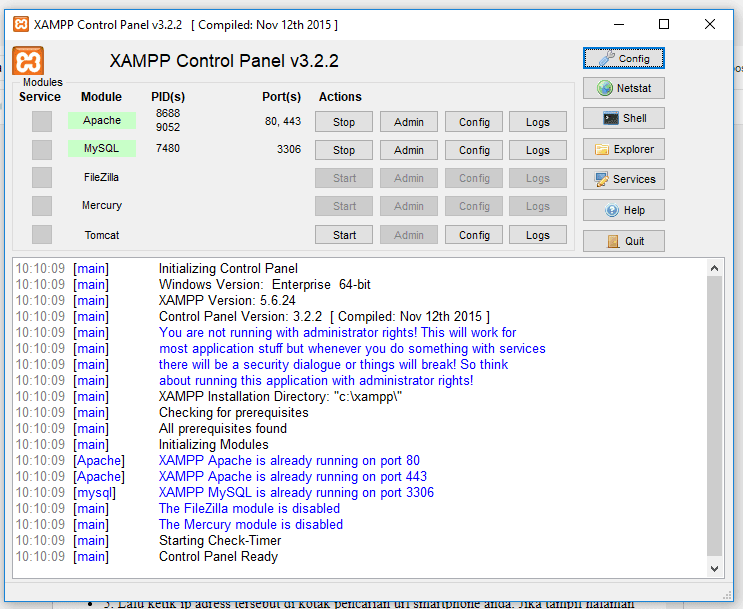Click the log scrollbar thumb
Screen dimensions: 743x609
pyautogui.click(x=715, y=416)
